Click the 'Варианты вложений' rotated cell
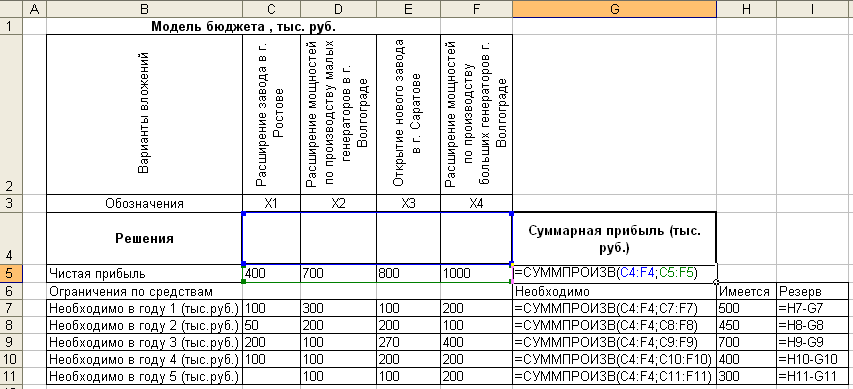The width and height of the screenshot is (853, 389). click(x=144, y=114)
